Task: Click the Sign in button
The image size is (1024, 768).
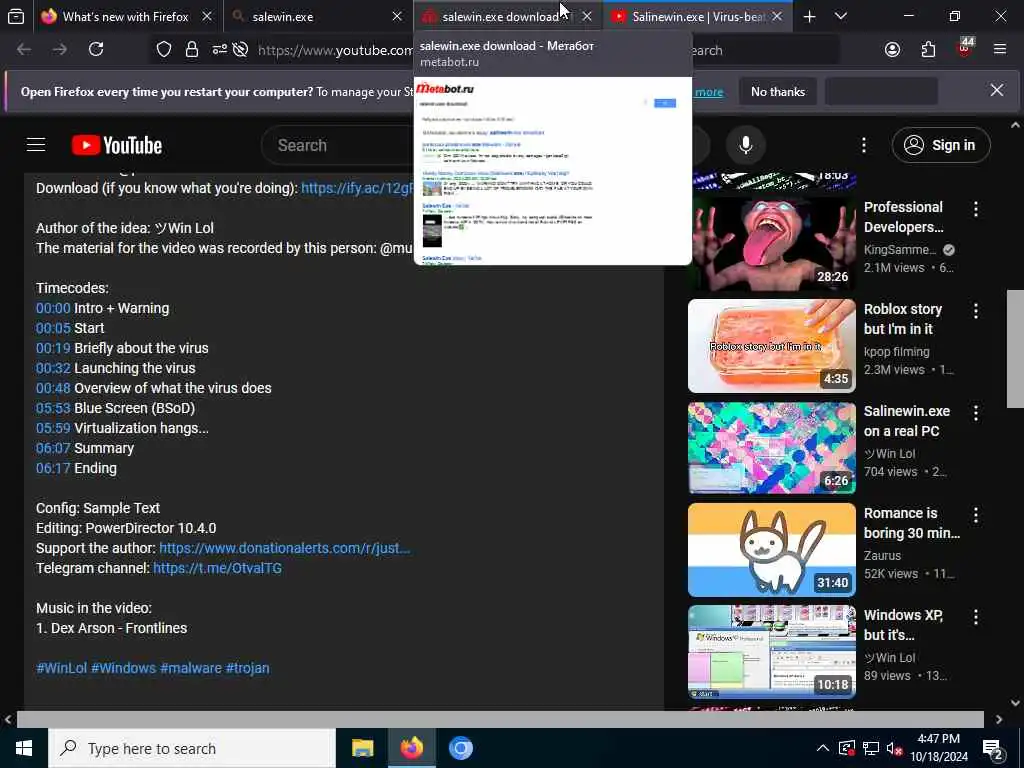Action: [x=940, y=145]
